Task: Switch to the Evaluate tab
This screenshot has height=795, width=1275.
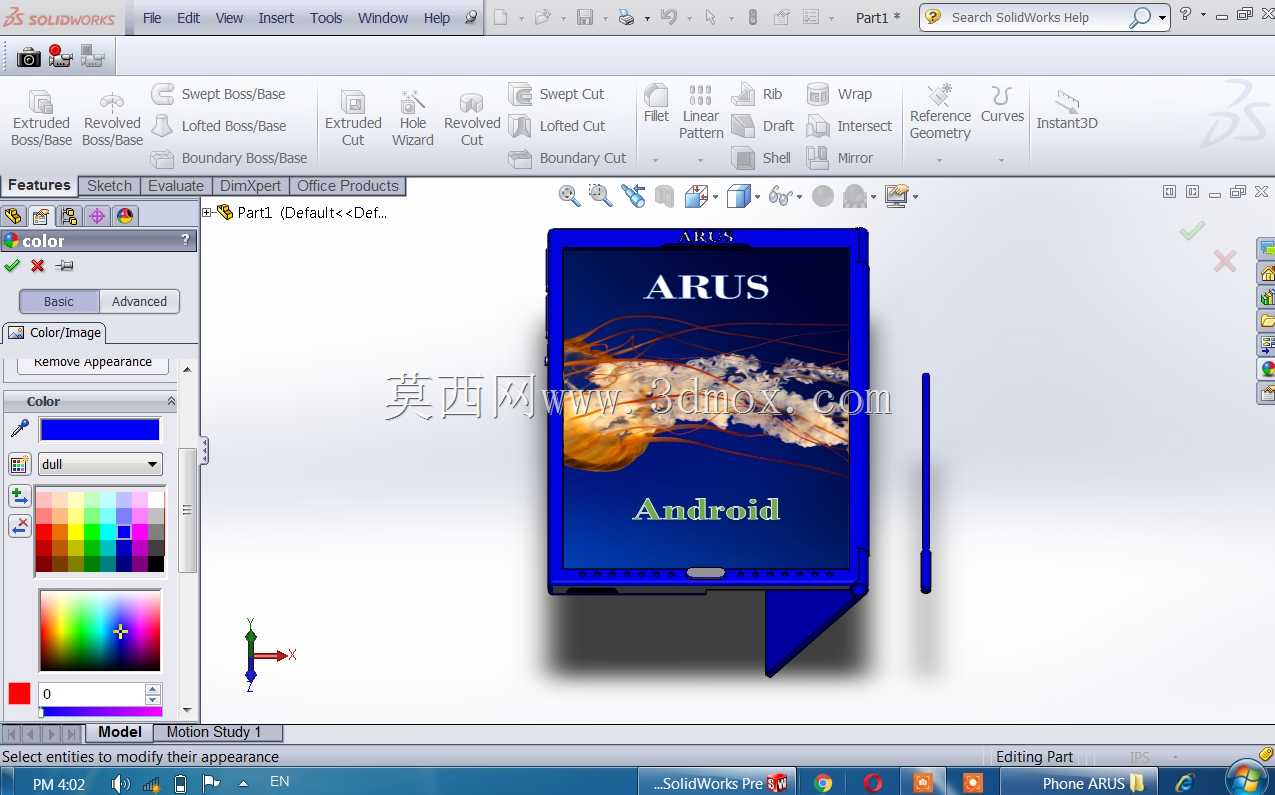Action: pos(176,186)
